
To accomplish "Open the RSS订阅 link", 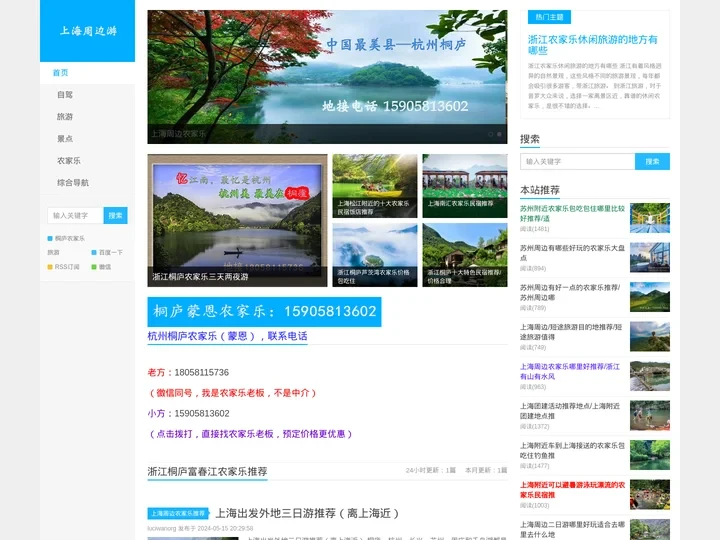I will (67, 267).
